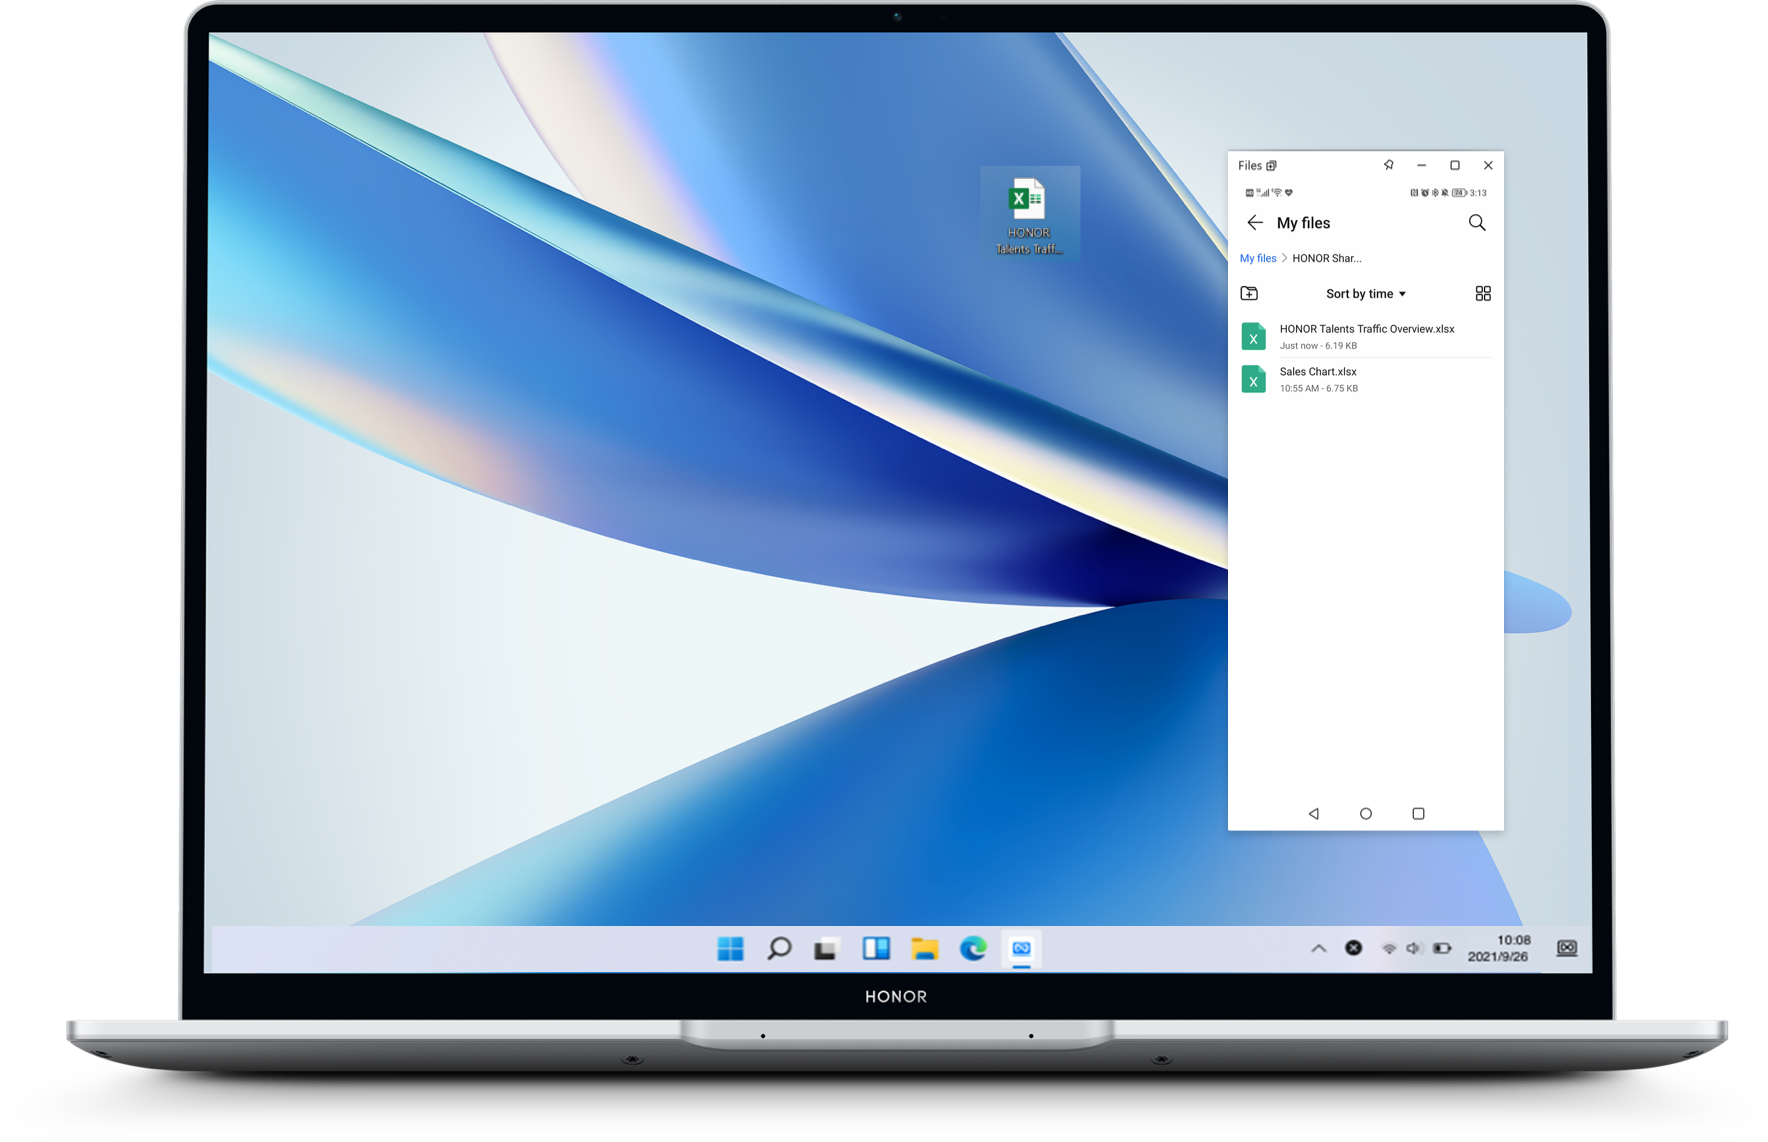The width and height of the screenshot is (1768, 1142).
Task: Create a new folder with the add-folder icon
Action: pos(1249,293)
